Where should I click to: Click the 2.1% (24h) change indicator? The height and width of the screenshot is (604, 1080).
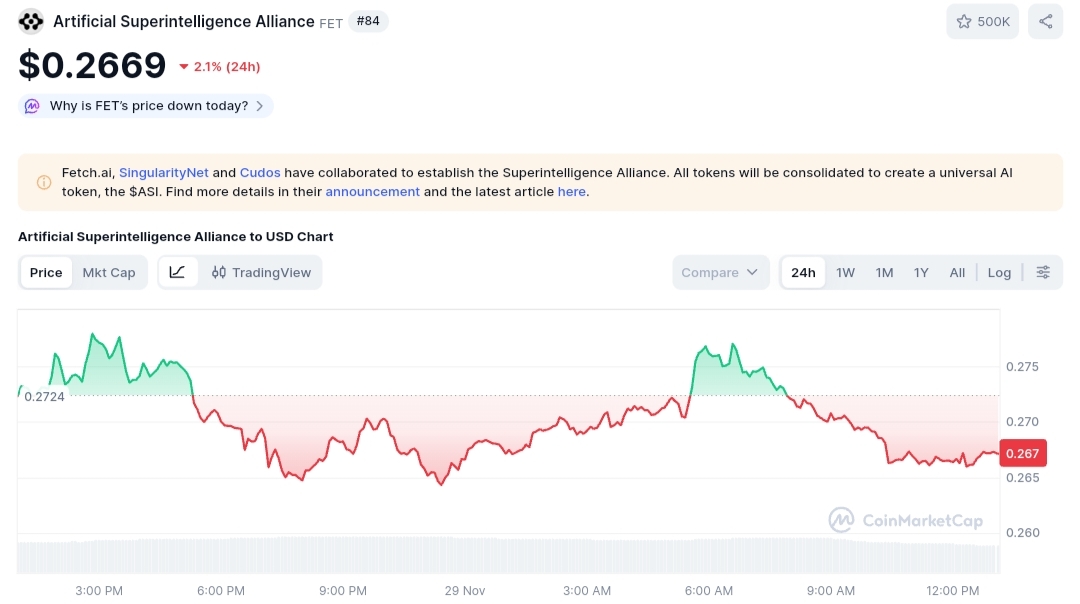point(220,67)
